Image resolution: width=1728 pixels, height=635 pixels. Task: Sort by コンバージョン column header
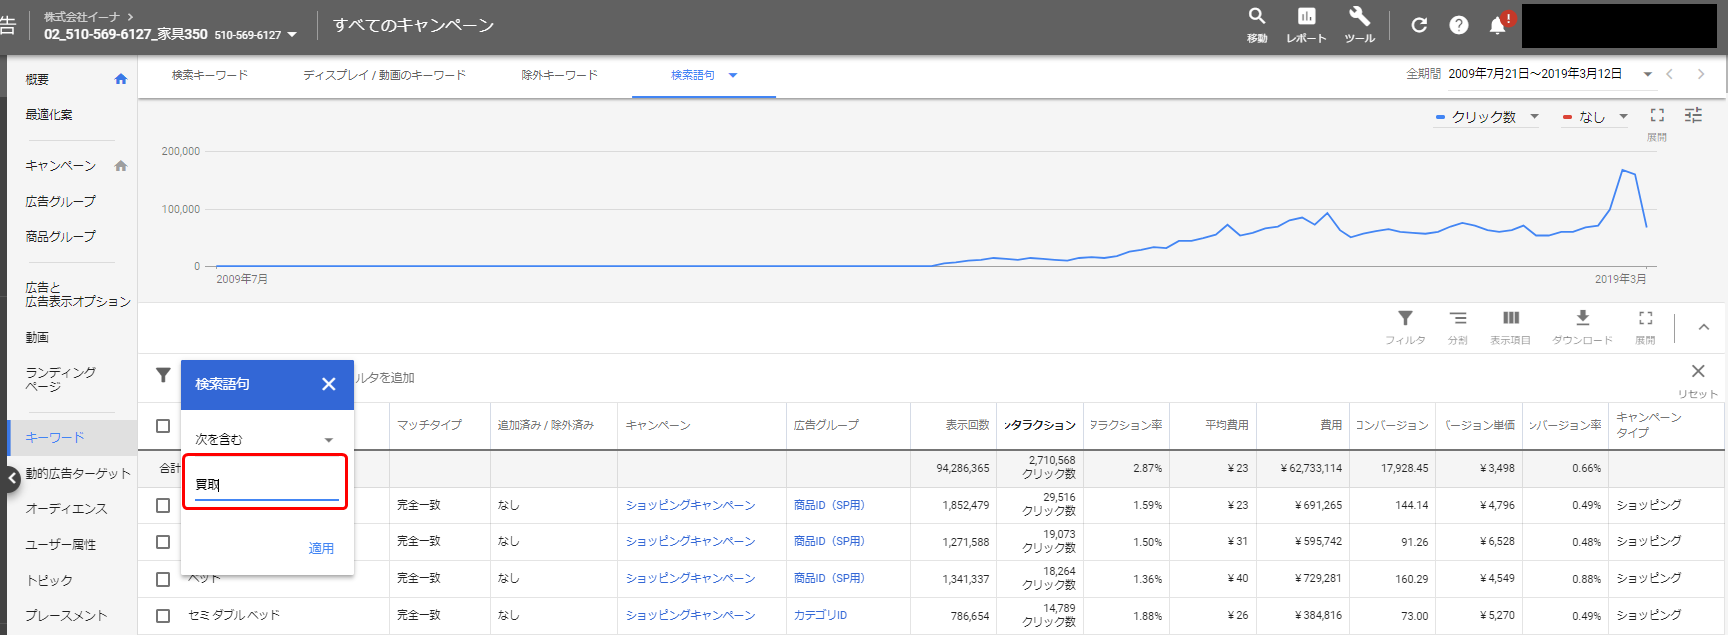[x=1392, y=425]
